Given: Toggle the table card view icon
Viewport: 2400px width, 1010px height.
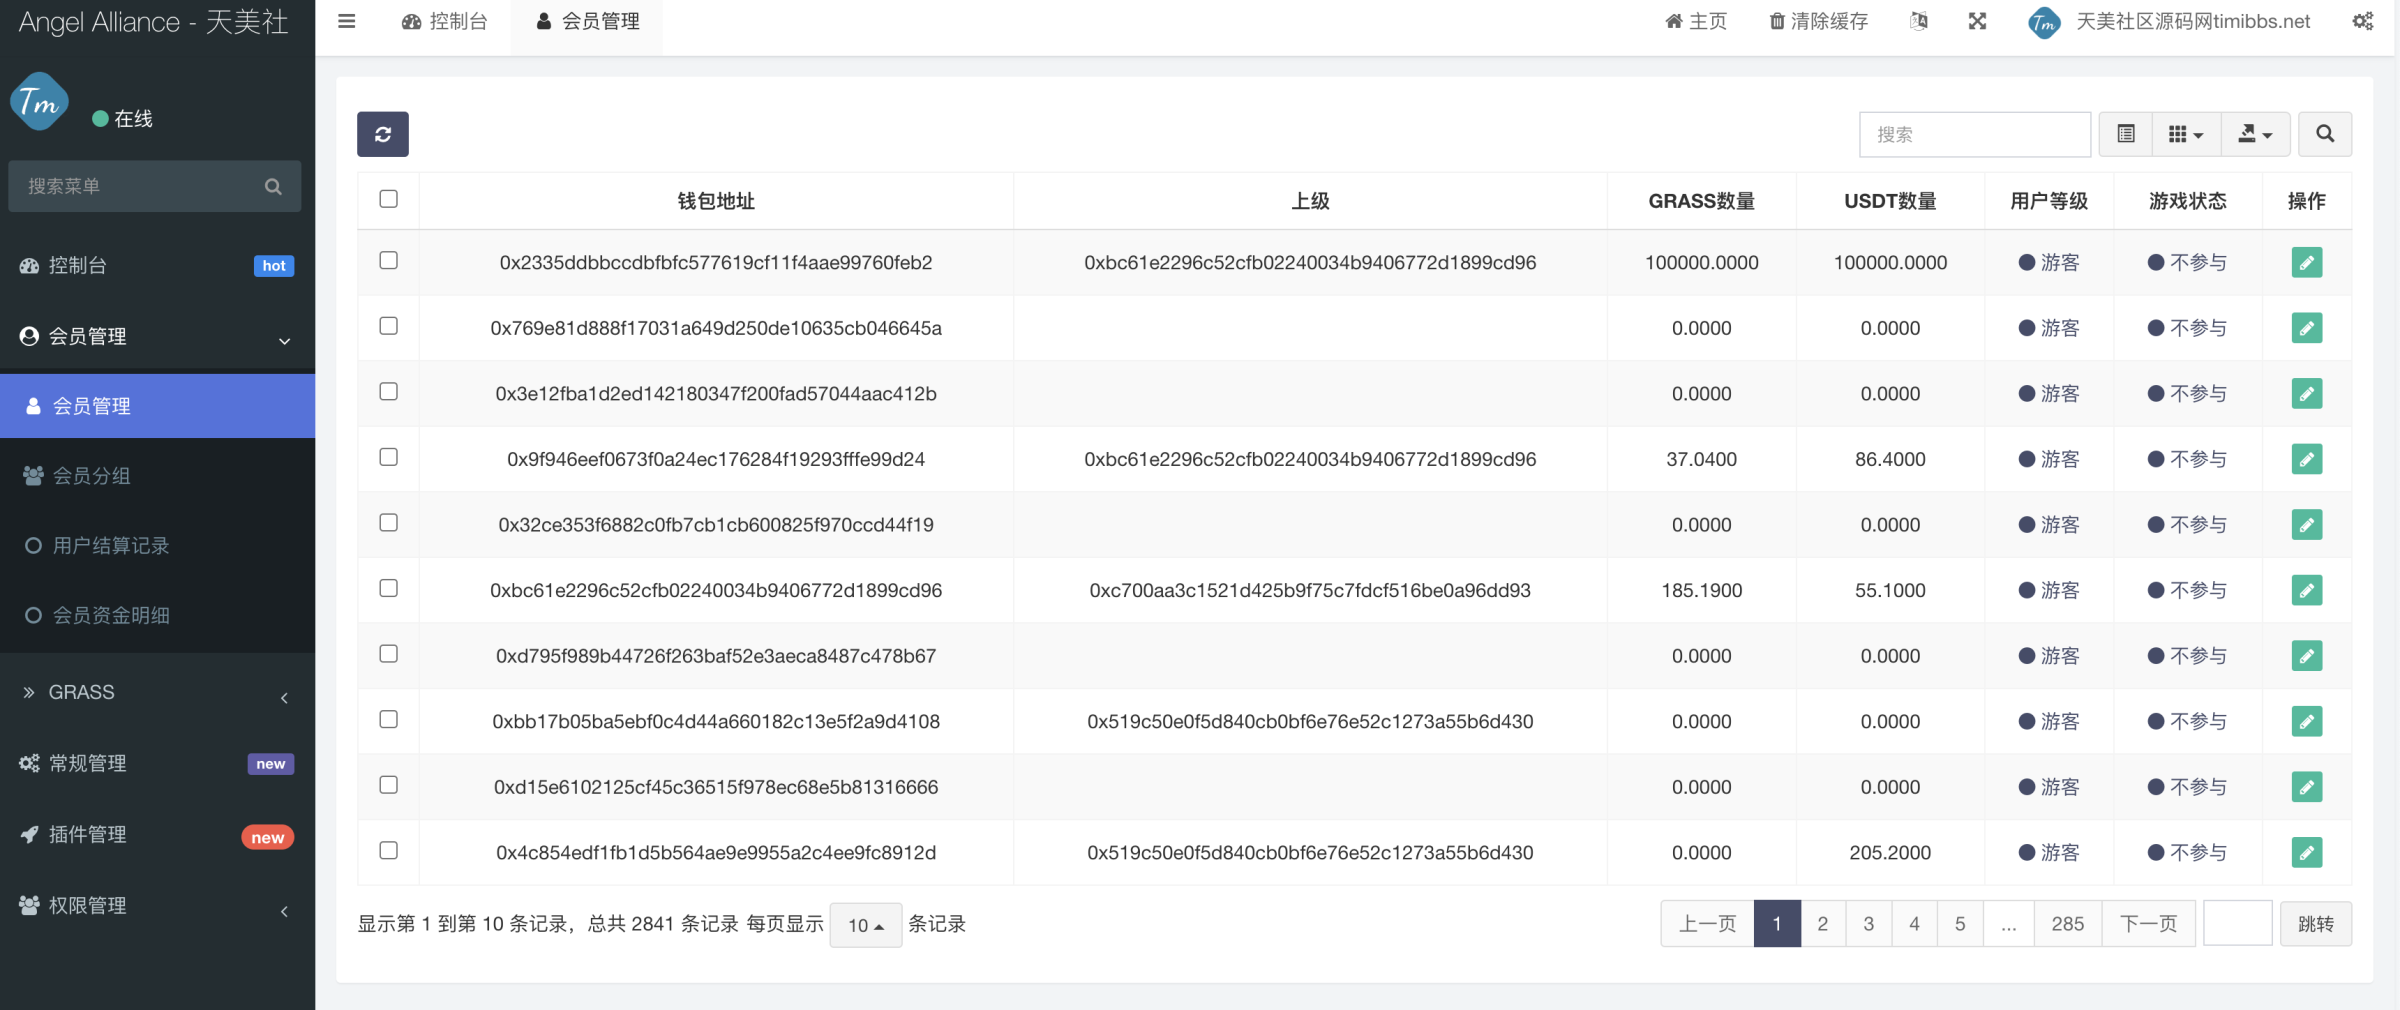Looking at the screenshot, I should pyautogui.click(x=2126, y=134).
